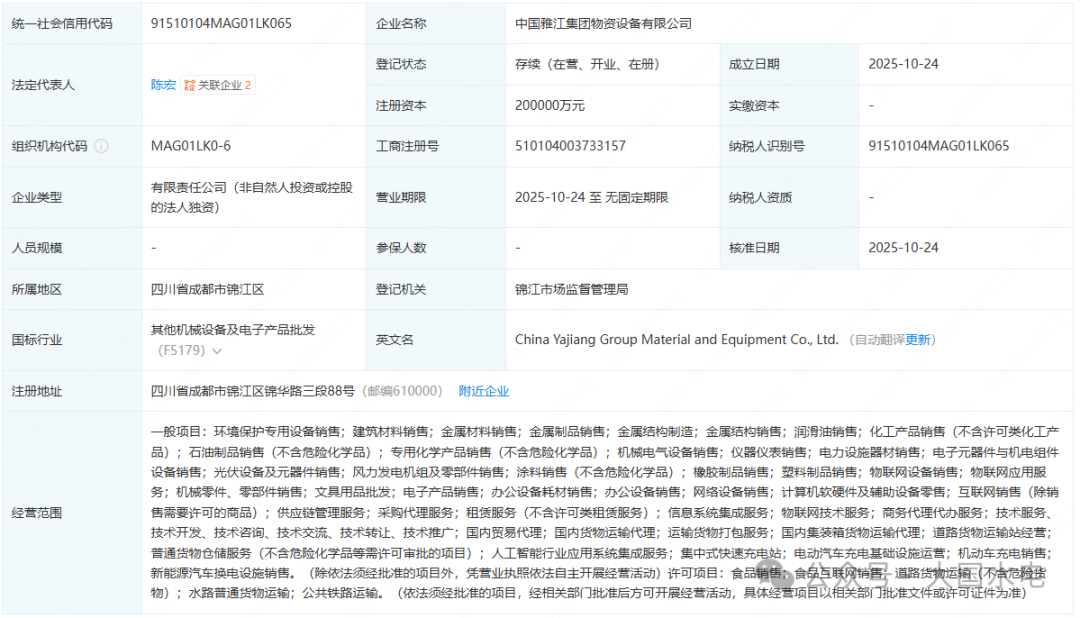This screenshot has width=1080, height=618.
Task: Expand the F5179 industry code chevron
Action: 217,351
